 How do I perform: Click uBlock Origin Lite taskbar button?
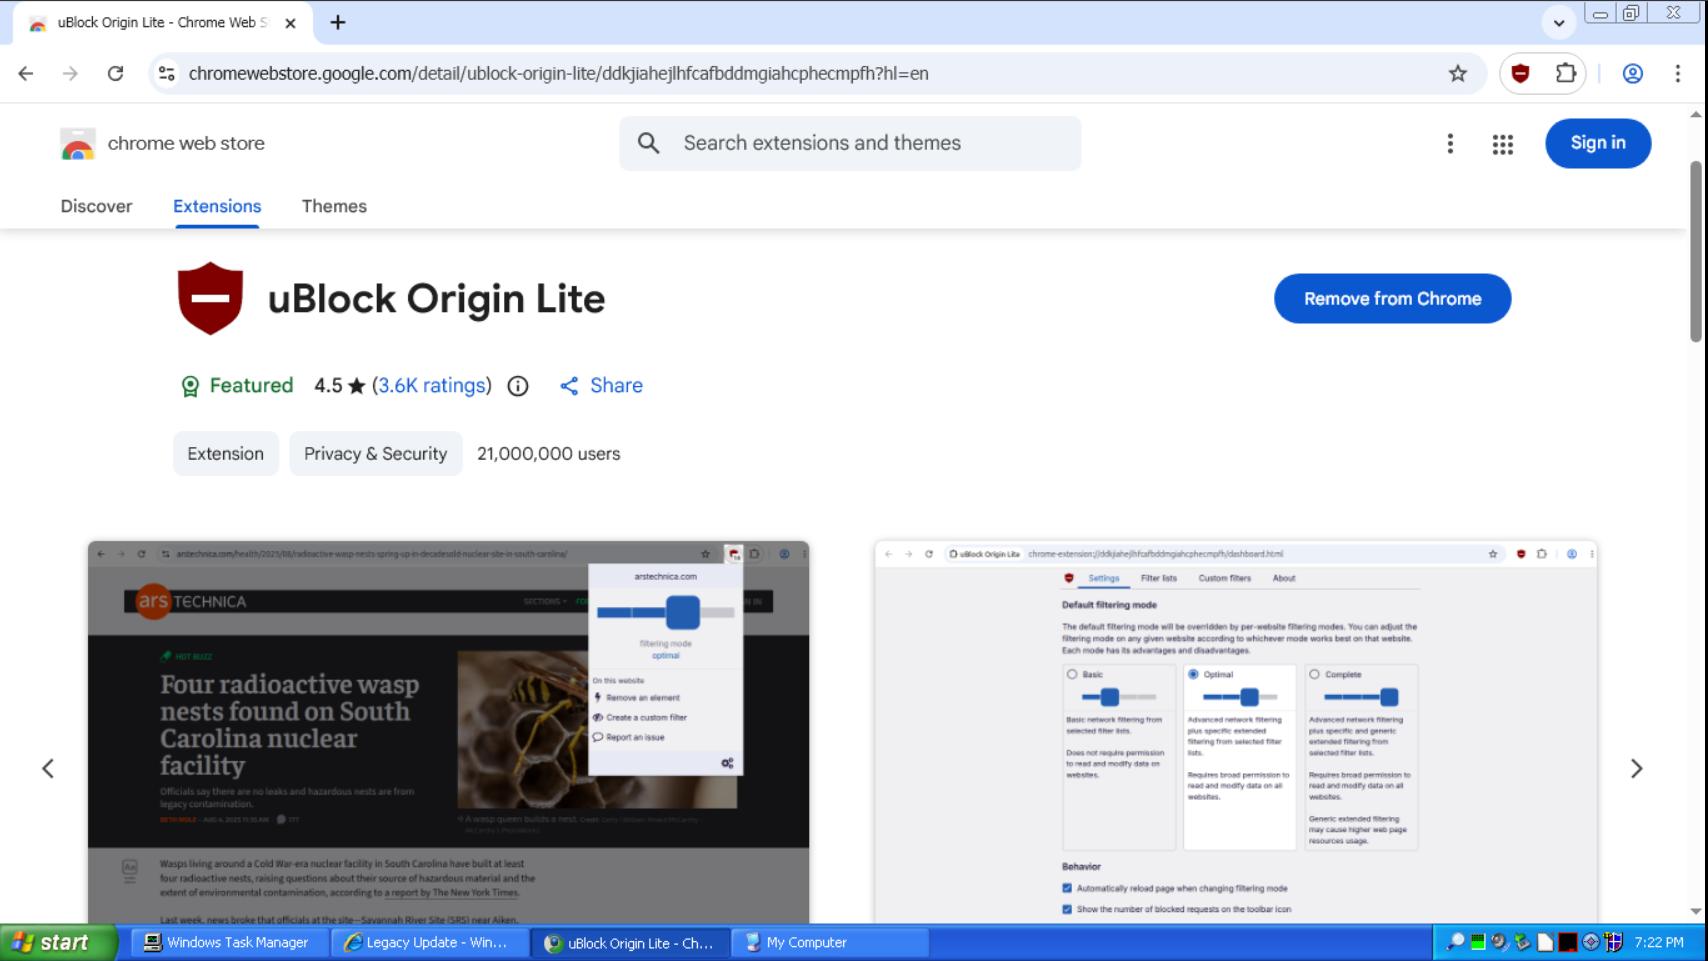pyautogui.click(x=631, y=942)
